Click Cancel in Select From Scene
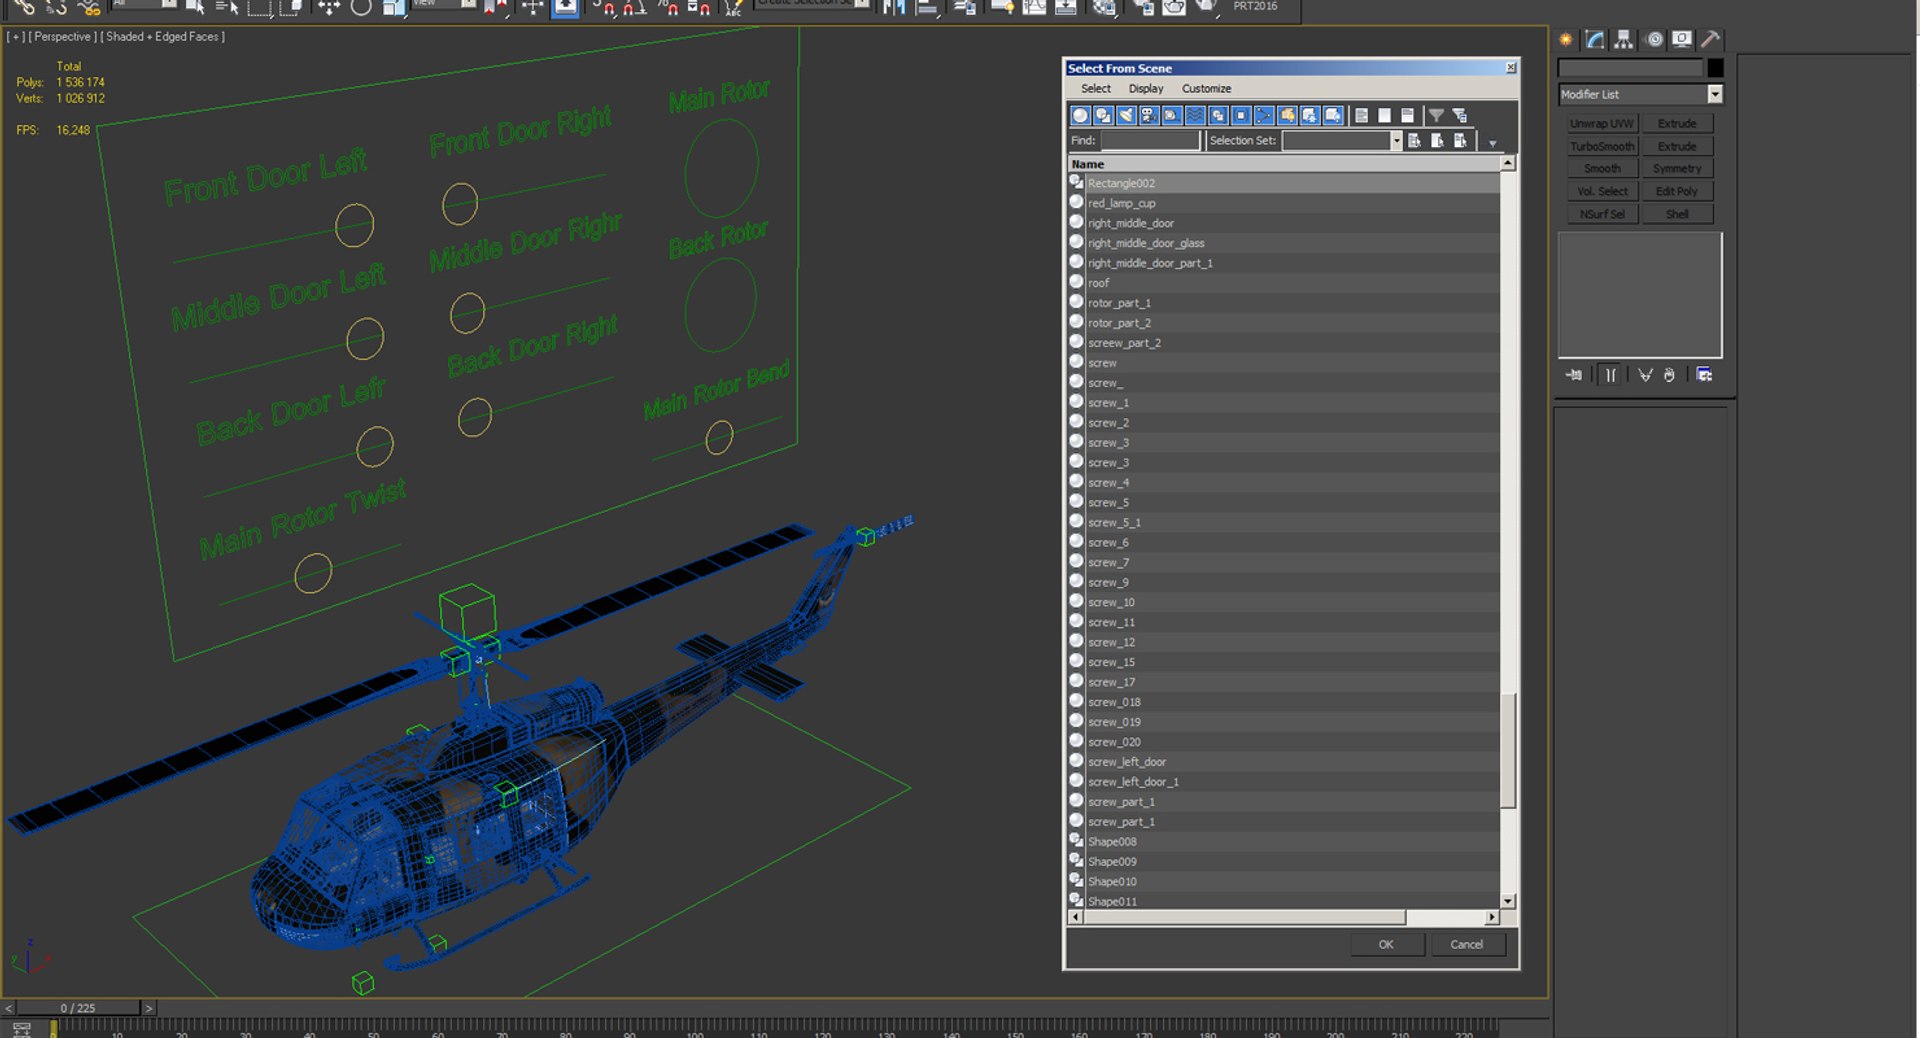The width and height of the screenshot is (1920, 1038). (1466, 944)
